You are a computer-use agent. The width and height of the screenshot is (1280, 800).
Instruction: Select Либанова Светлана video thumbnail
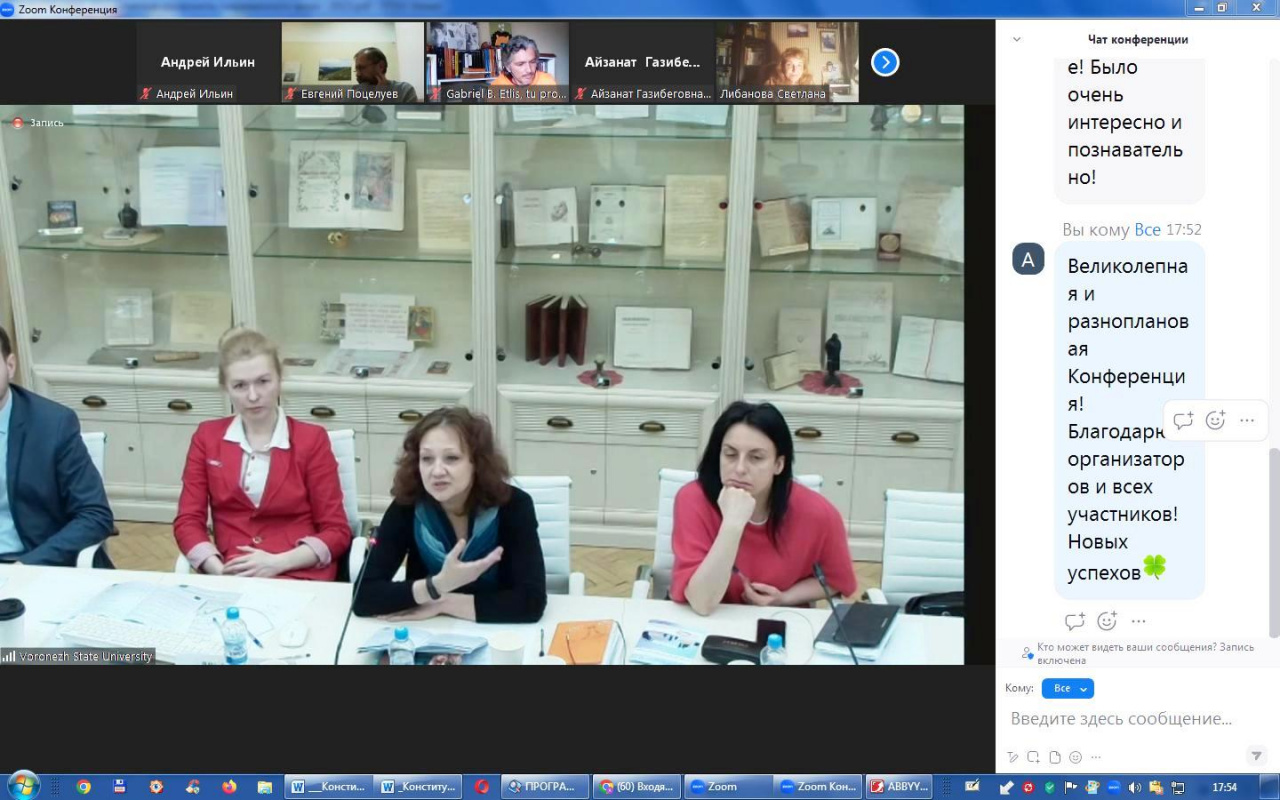click(x=787, y=62)
